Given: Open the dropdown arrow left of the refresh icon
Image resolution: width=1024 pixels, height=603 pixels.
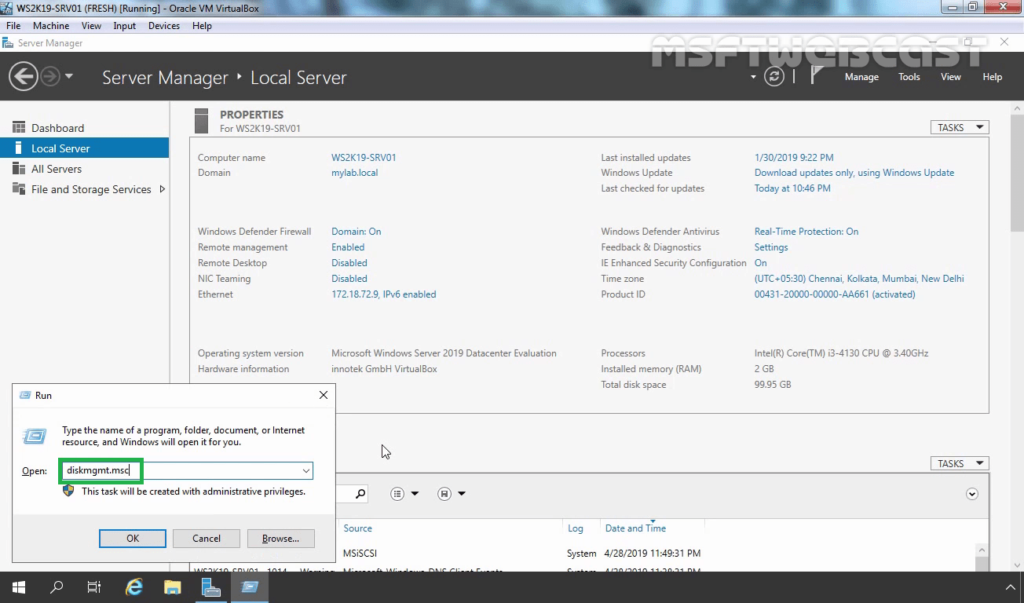Looking at the screenshot, I should [x=753, y=77].
